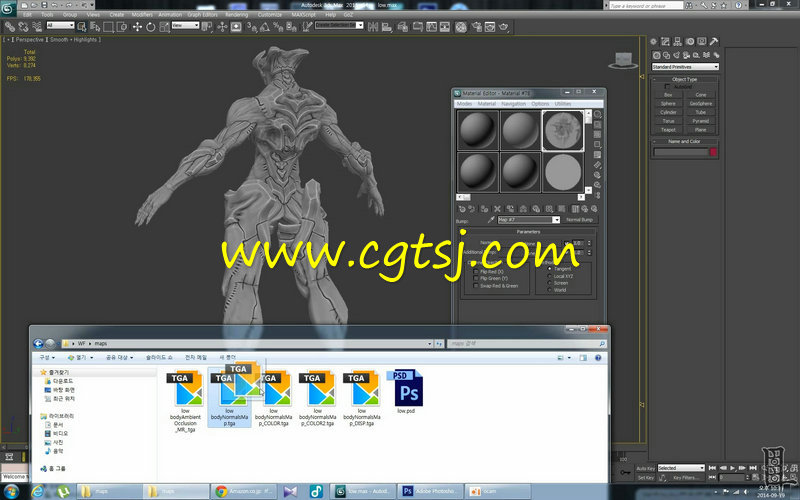Screen dimensions: 800x500
Task: Toggle the Angle Snap button
Action: (265, 27)
